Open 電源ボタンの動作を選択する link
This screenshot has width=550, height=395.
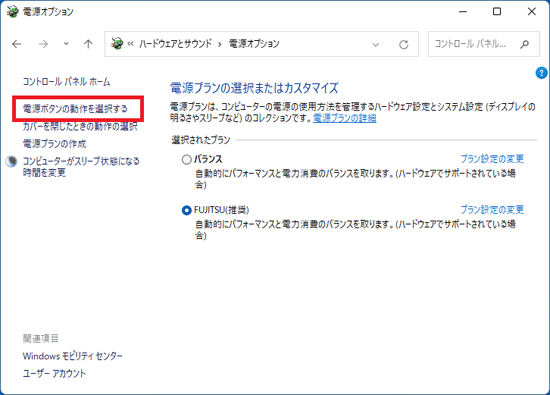pyautogui.click(x=75, y=109)
